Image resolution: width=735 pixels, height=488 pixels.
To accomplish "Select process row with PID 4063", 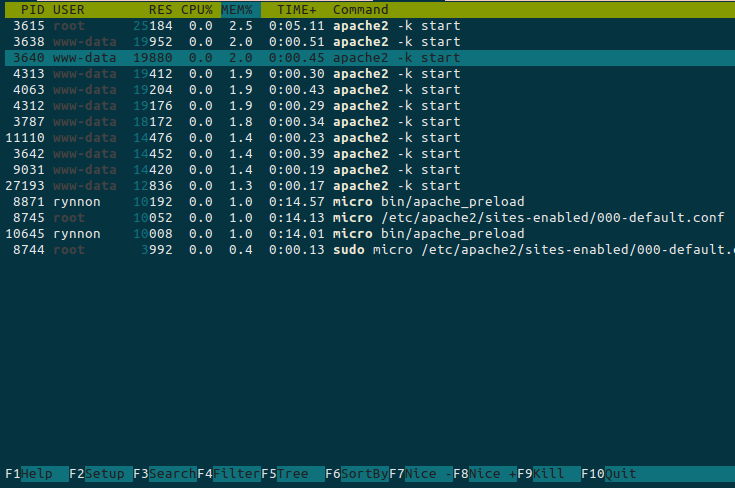I will 370,90.
